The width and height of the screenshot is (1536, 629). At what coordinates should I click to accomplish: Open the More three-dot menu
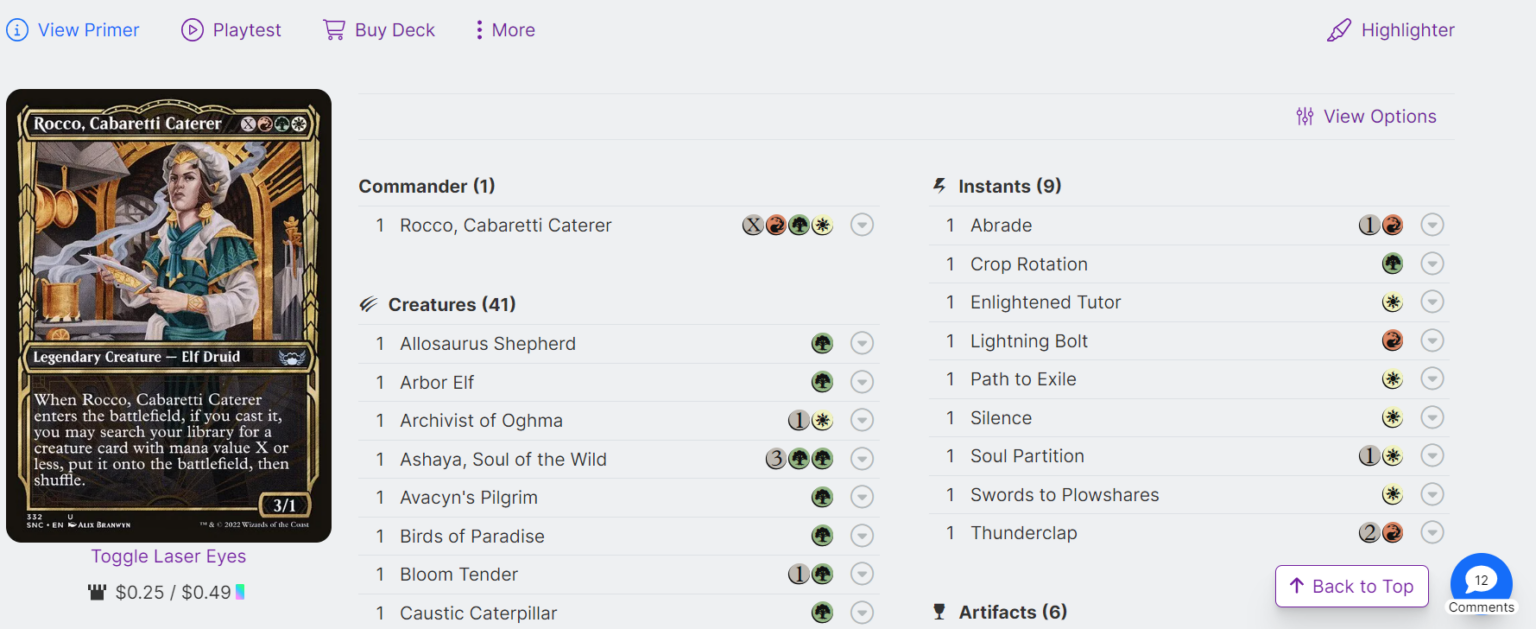[479, 30]
